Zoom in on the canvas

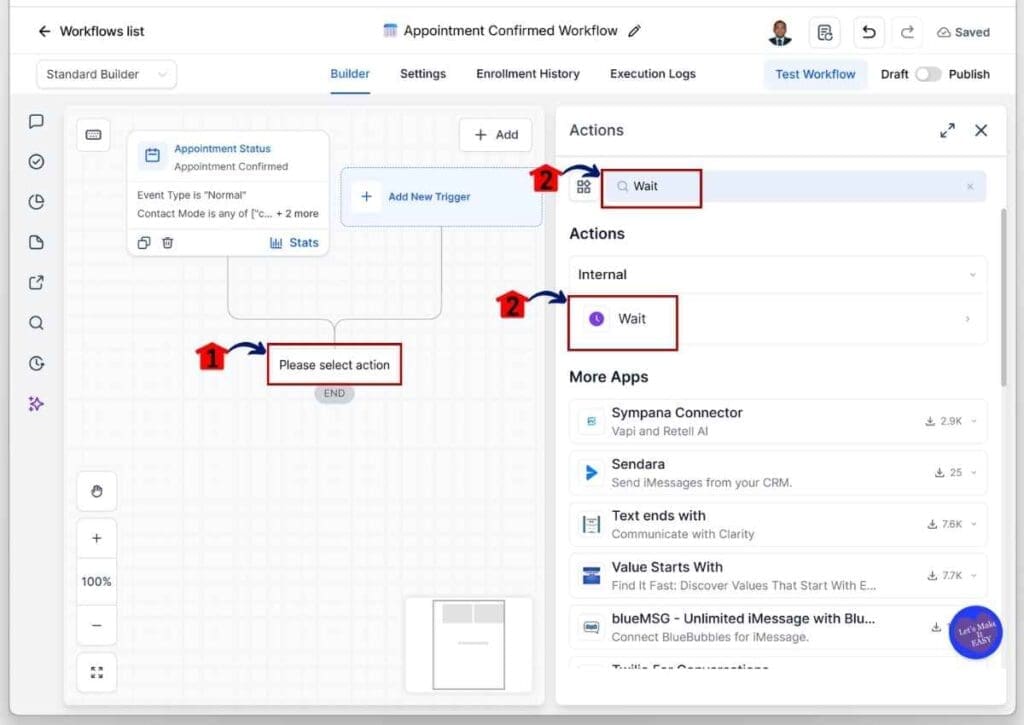[x=97, y=538]
